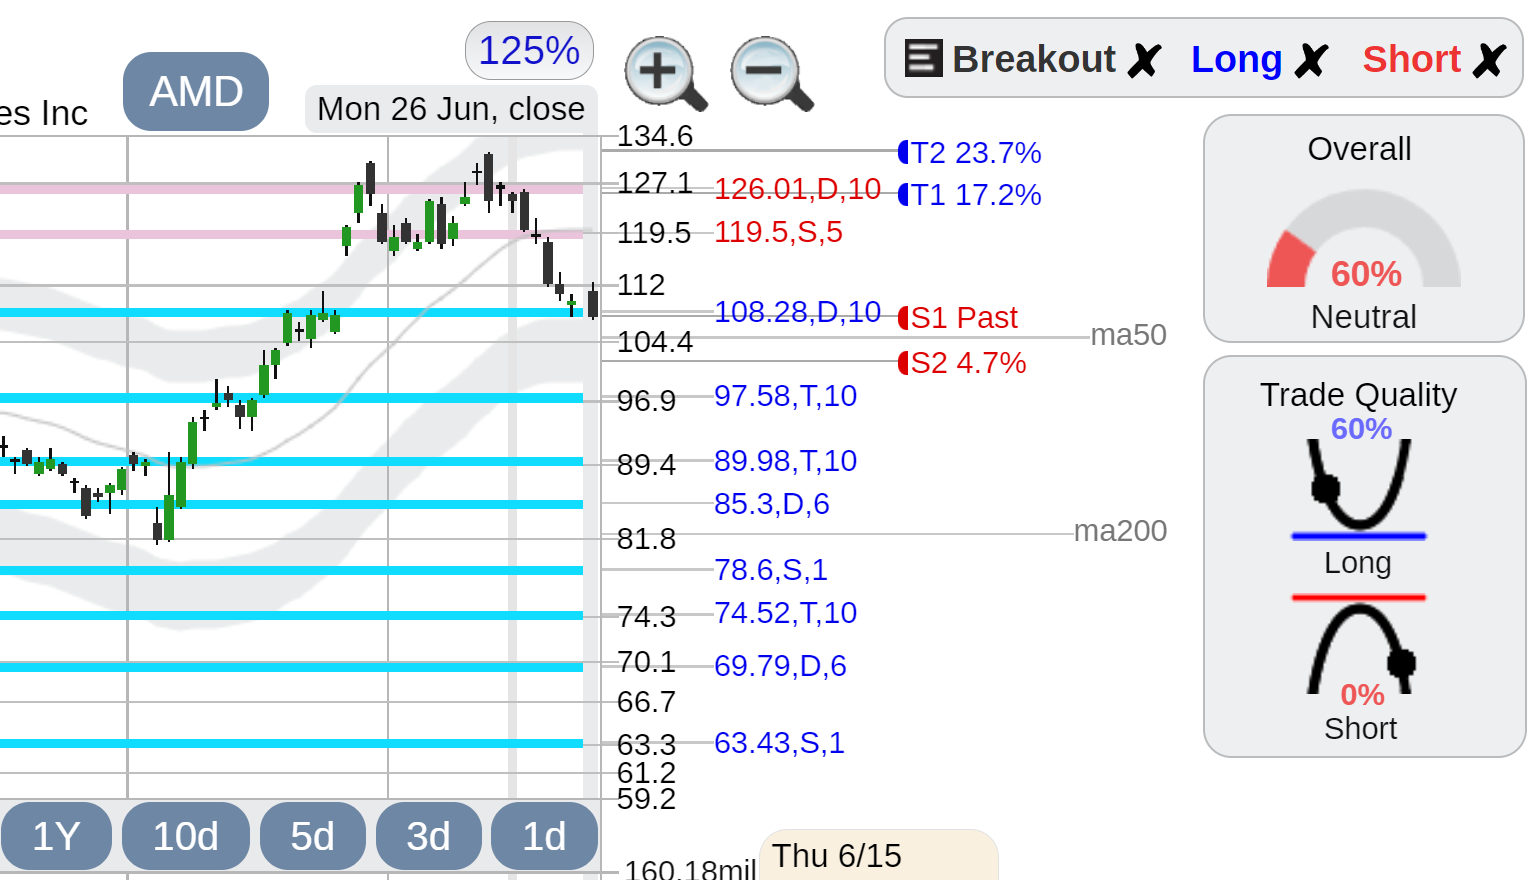1536x880 pixels.
Task: Select support level 97.58,T,10
Action: (x=785, y=396)
